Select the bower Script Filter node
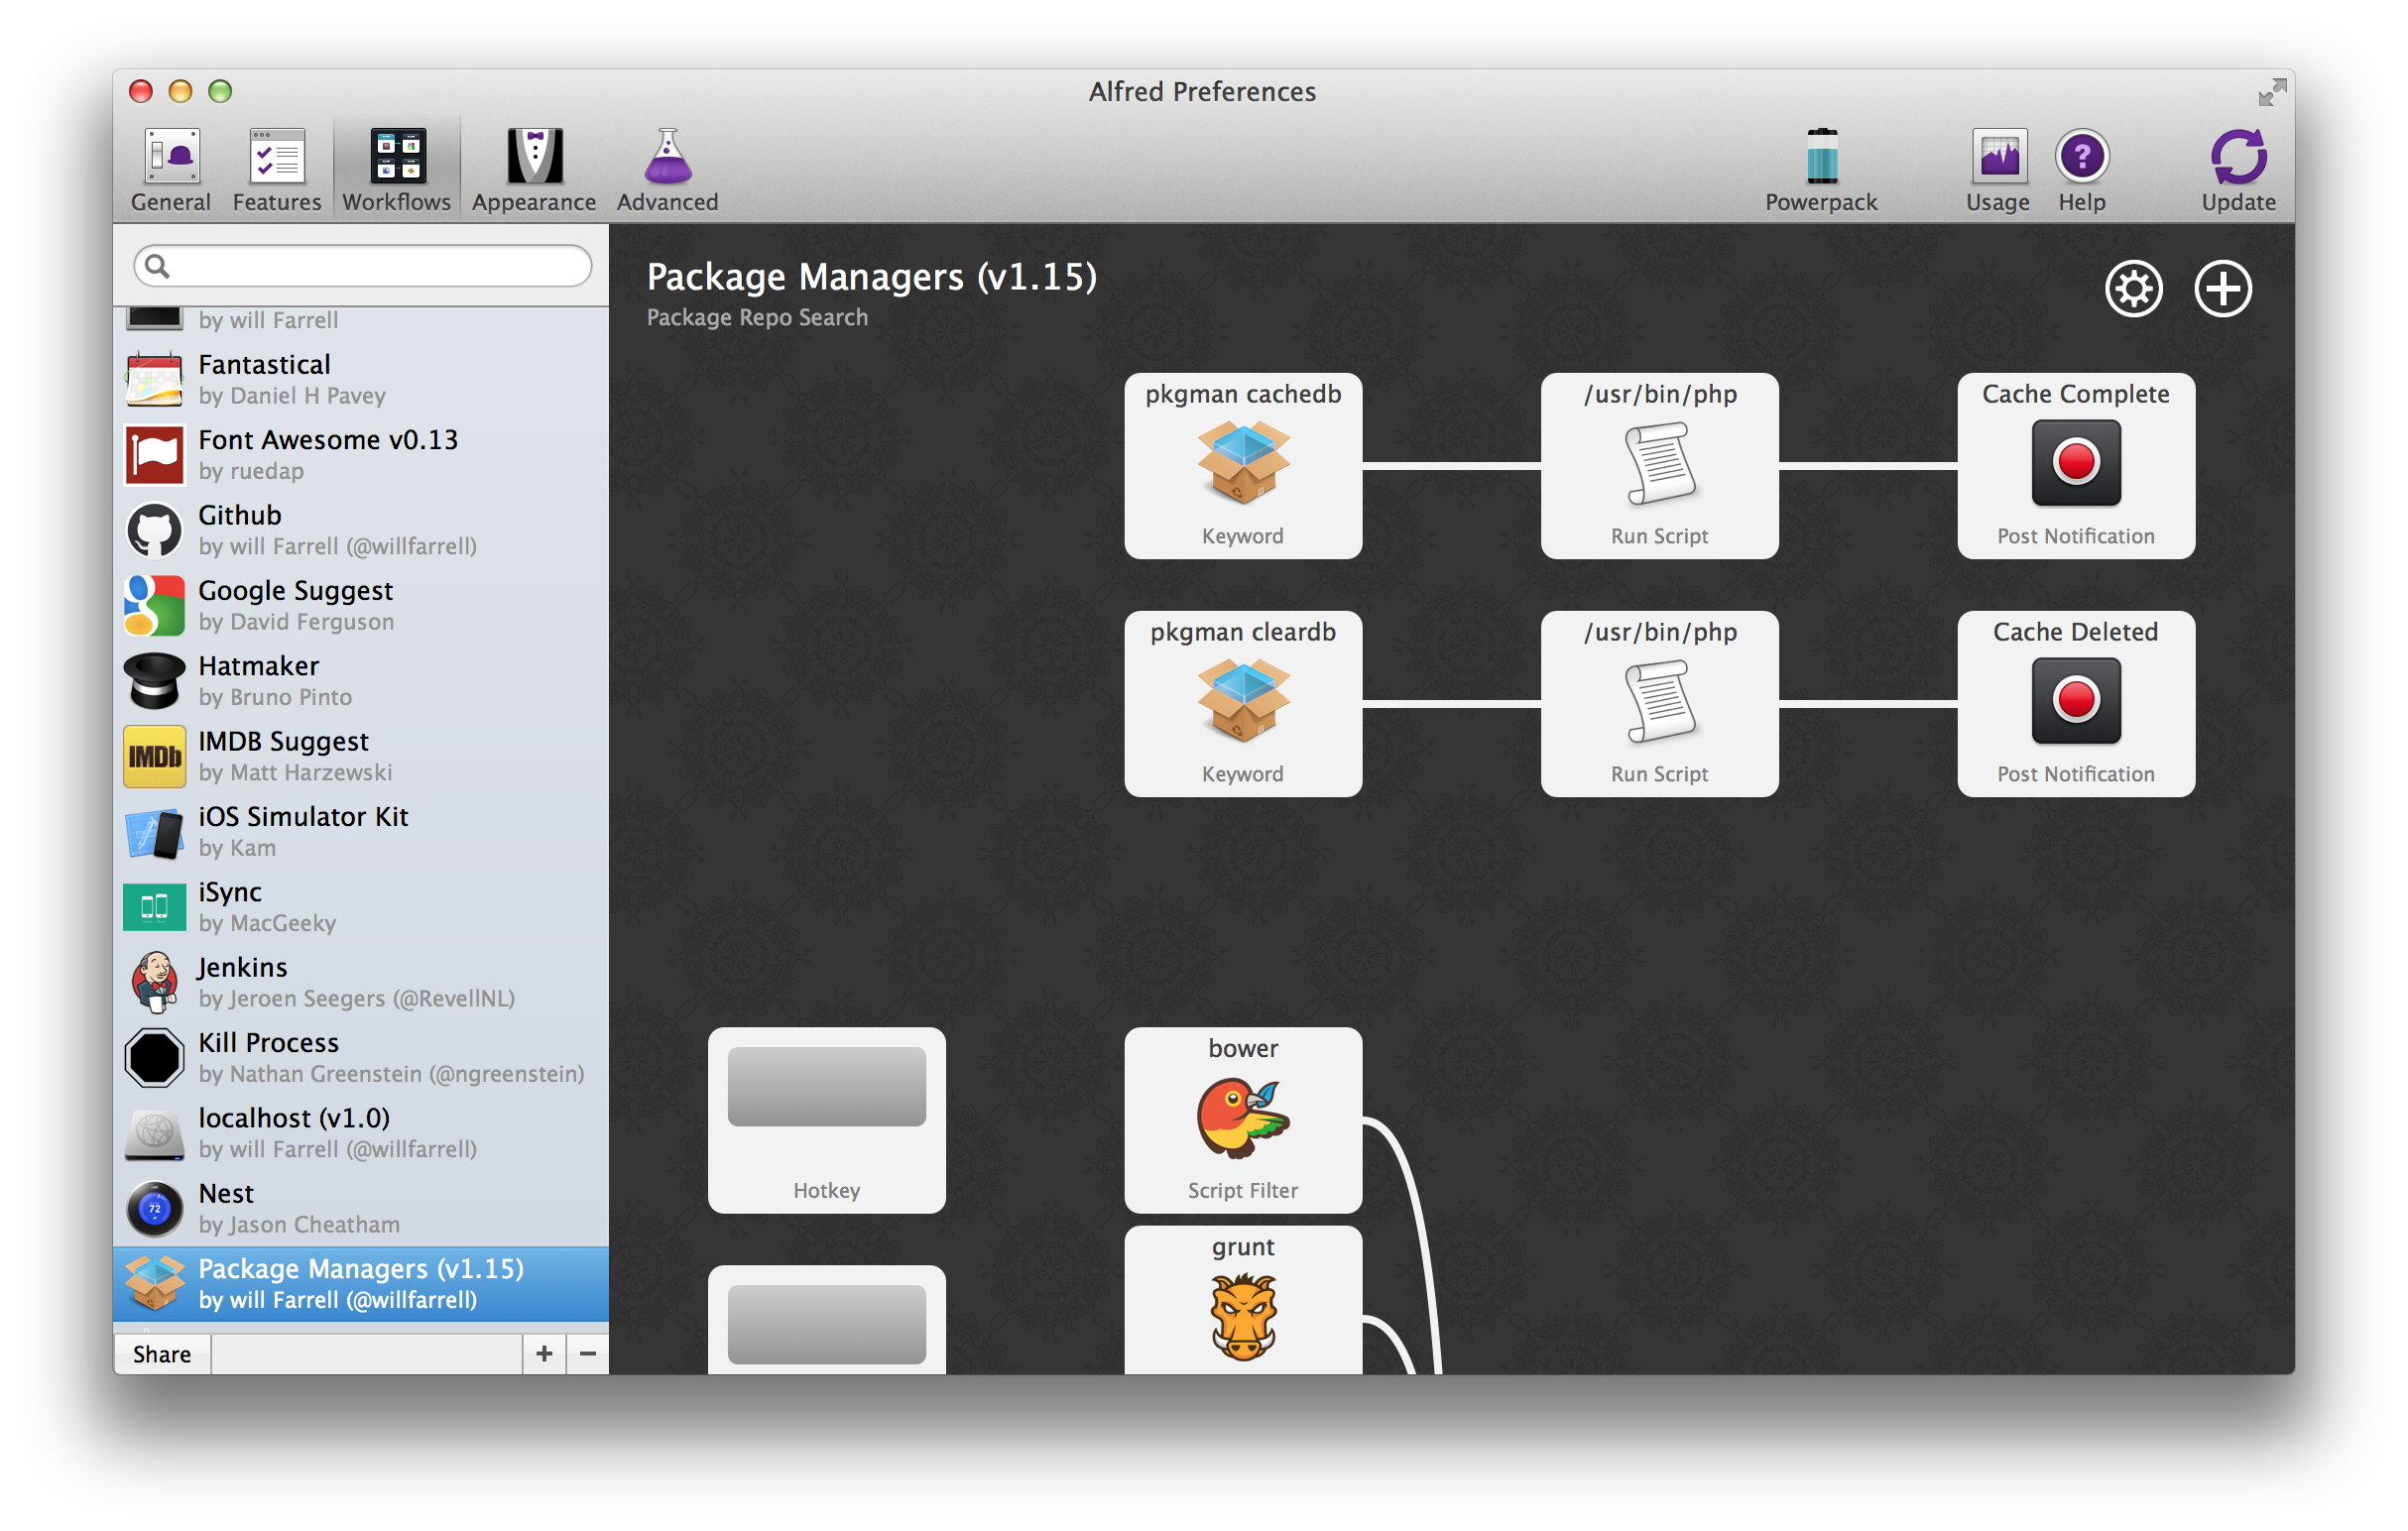2408x1531 pixels. [x=1243, y=1120]
